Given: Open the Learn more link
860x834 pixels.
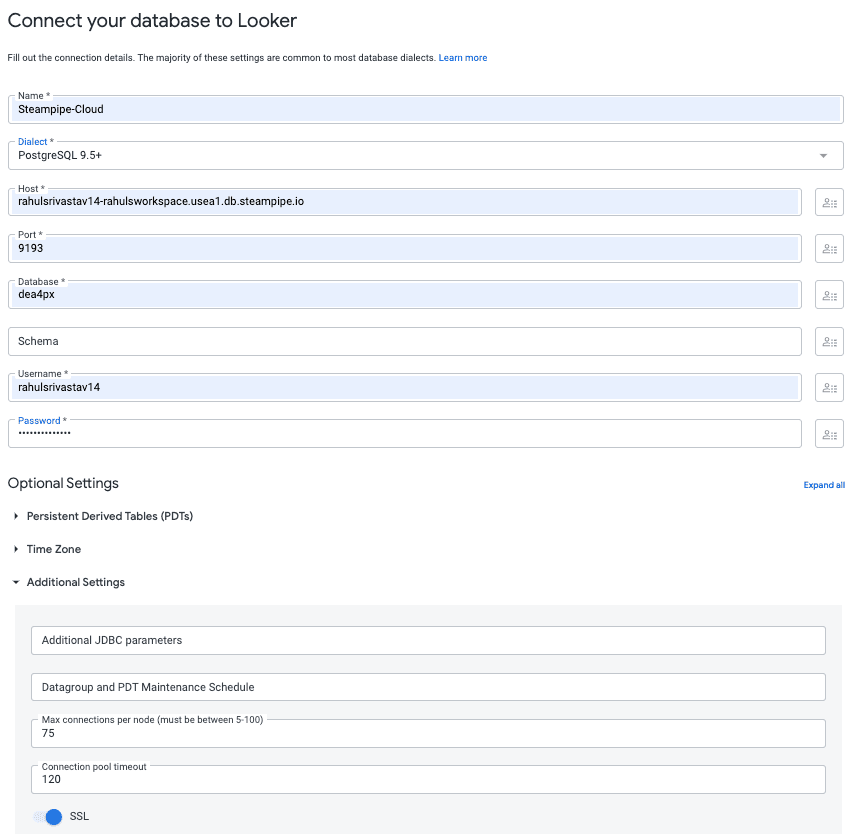Looking at the screenshot, I should pos(462,58).
